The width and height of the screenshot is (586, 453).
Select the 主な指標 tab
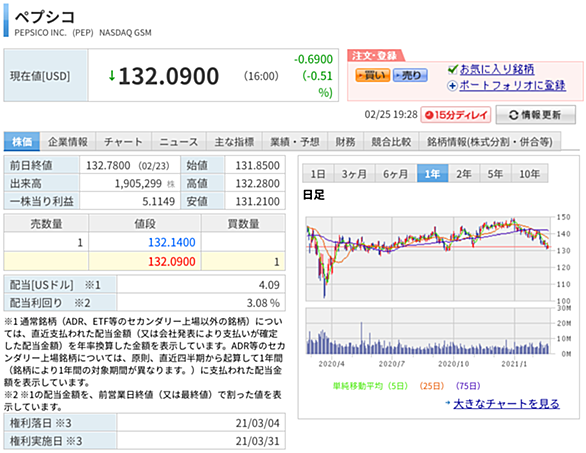pos(234,142)
